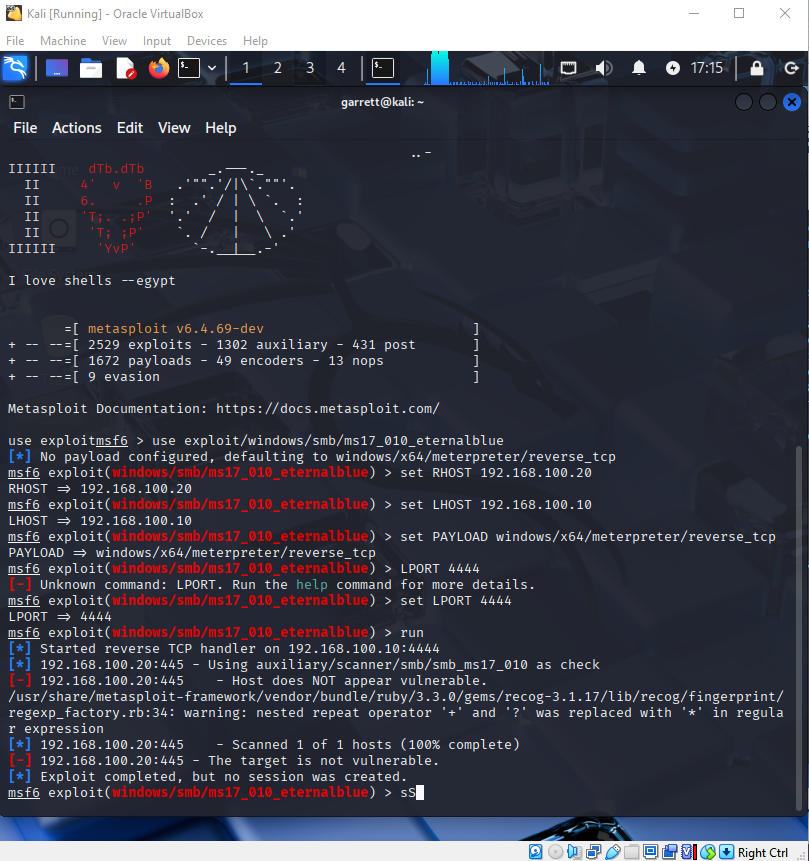Open VirtualBox View menu
The width and height of the screenshot is (809, 861).
114,41
